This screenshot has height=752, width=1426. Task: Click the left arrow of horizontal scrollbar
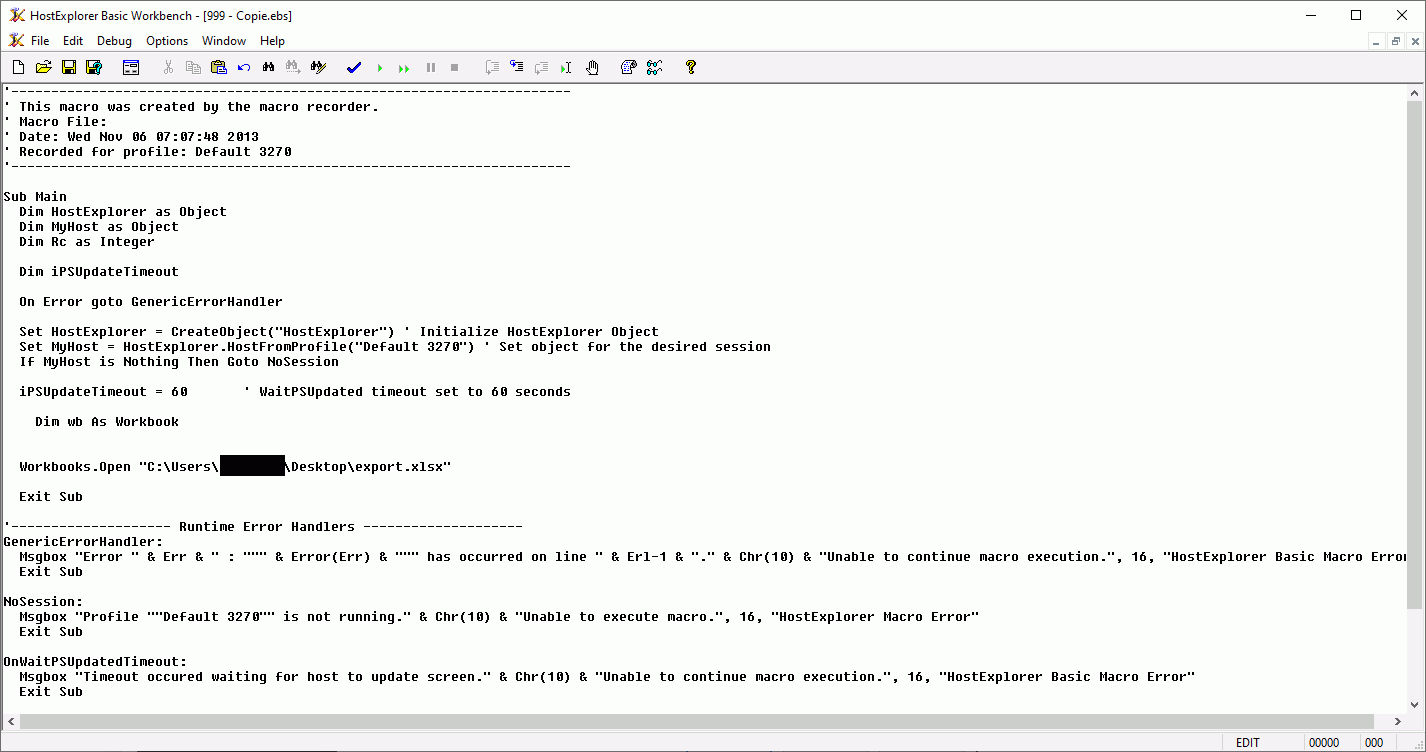click(10, 721)
